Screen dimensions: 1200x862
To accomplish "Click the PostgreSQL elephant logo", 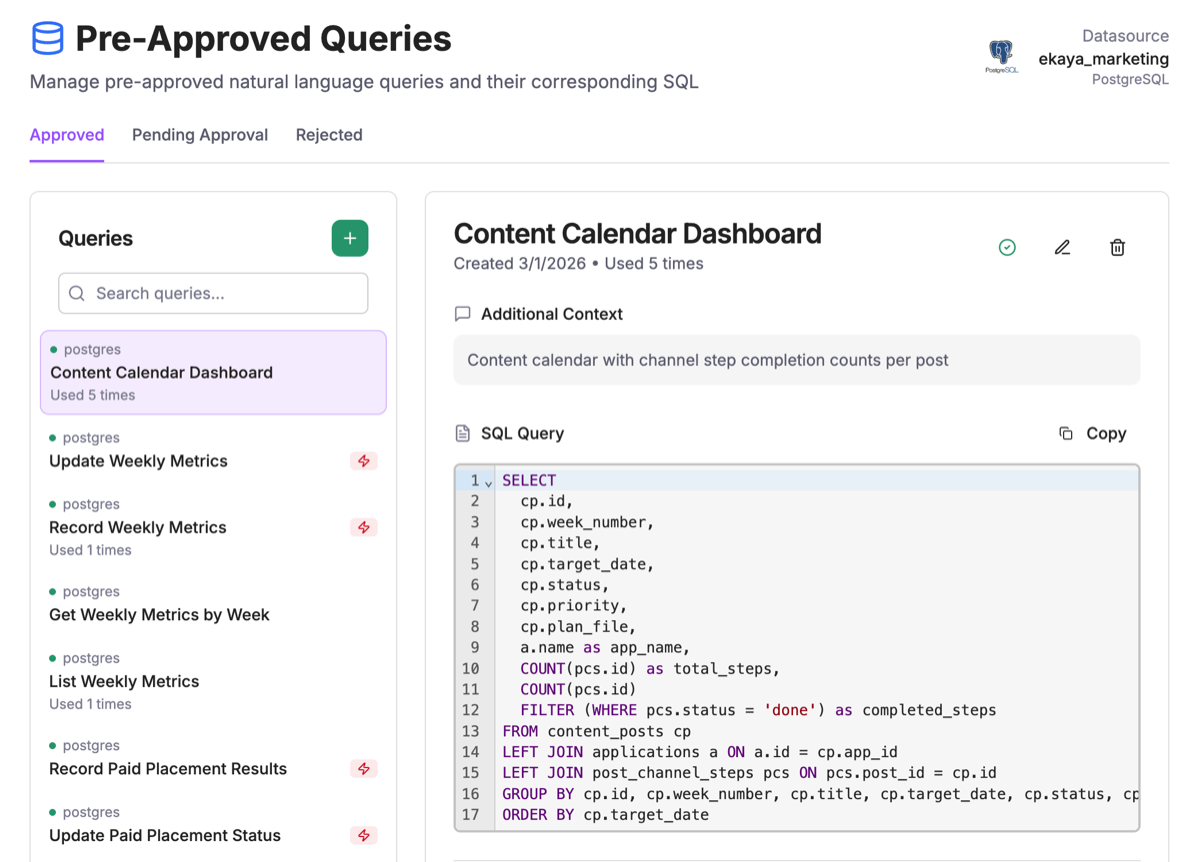I will tap(1001, 56).
